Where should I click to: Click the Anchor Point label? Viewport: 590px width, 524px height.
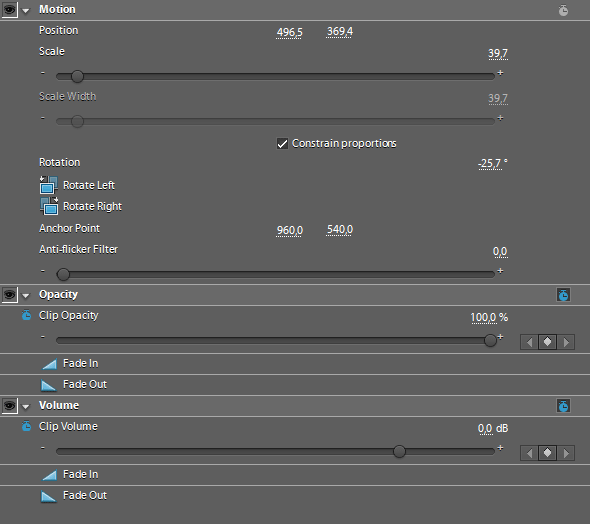70,228
